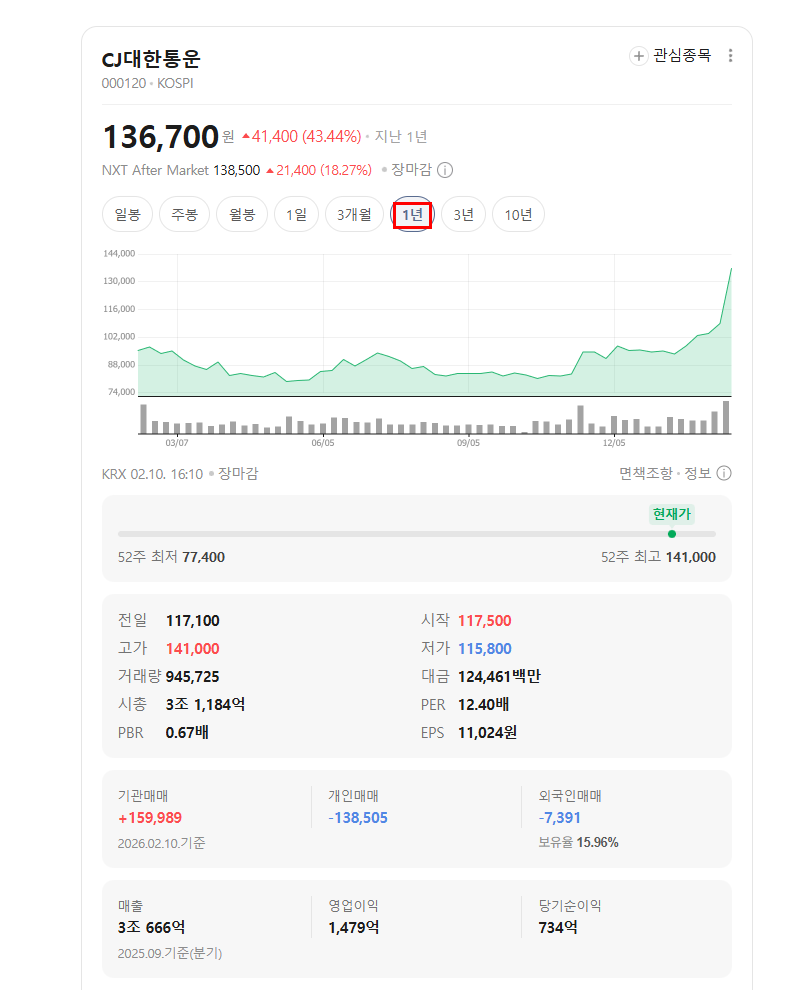Click the 2025.09.기준(분기) note
Viewport: 807px width, 990px height.
pos(170,953)
